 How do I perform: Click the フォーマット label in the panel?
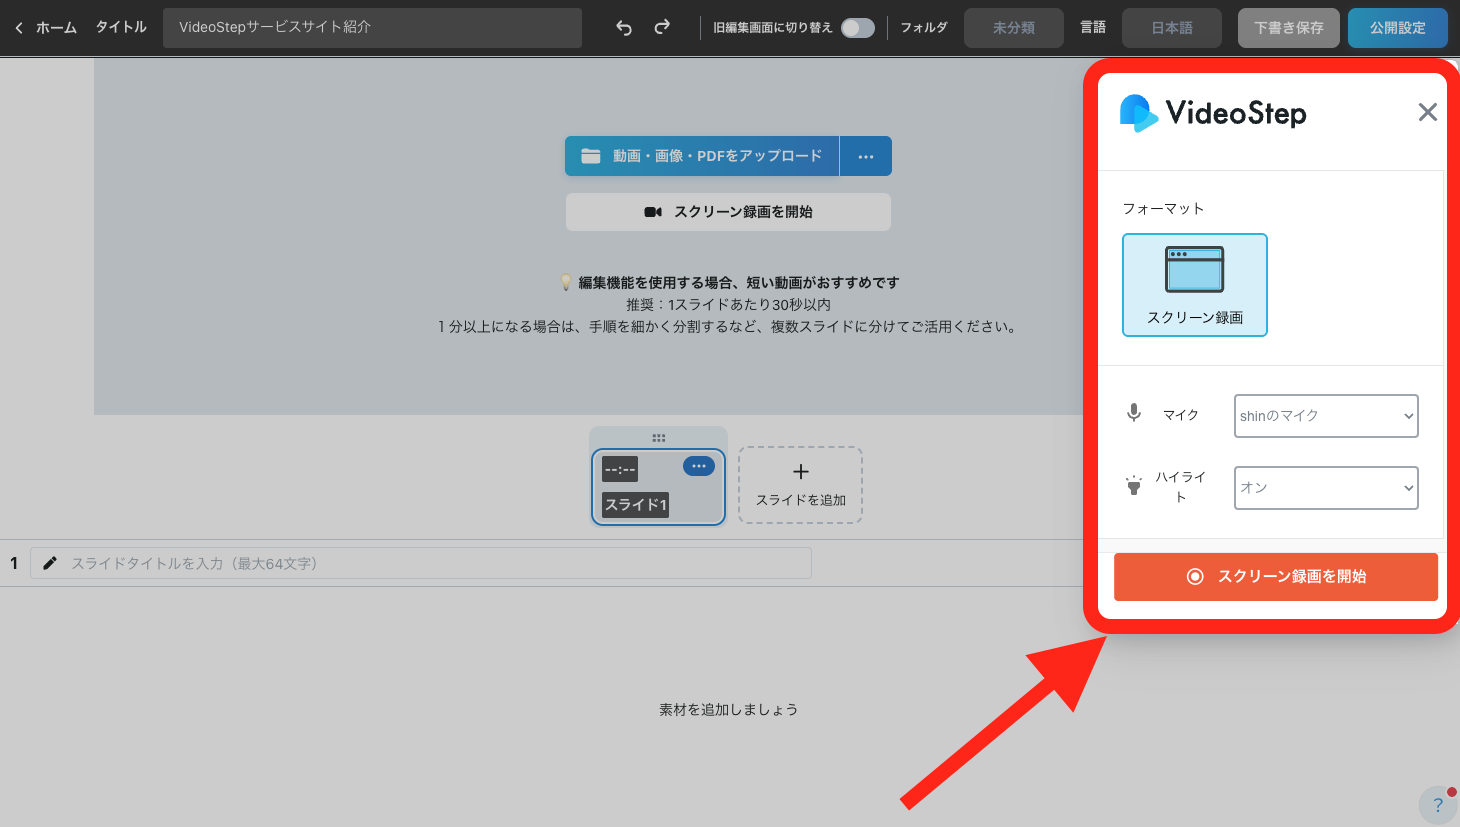[1163, 209]
